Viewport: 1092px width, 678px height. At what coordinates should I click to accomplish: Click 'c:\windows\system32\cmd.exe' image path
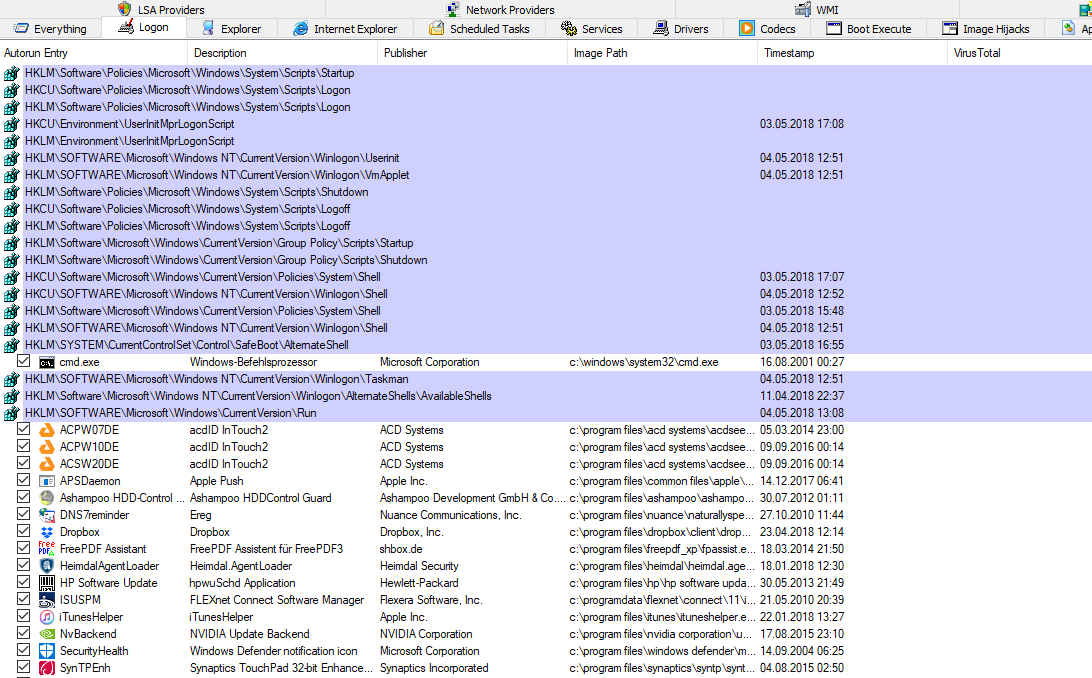coord(644,362)
